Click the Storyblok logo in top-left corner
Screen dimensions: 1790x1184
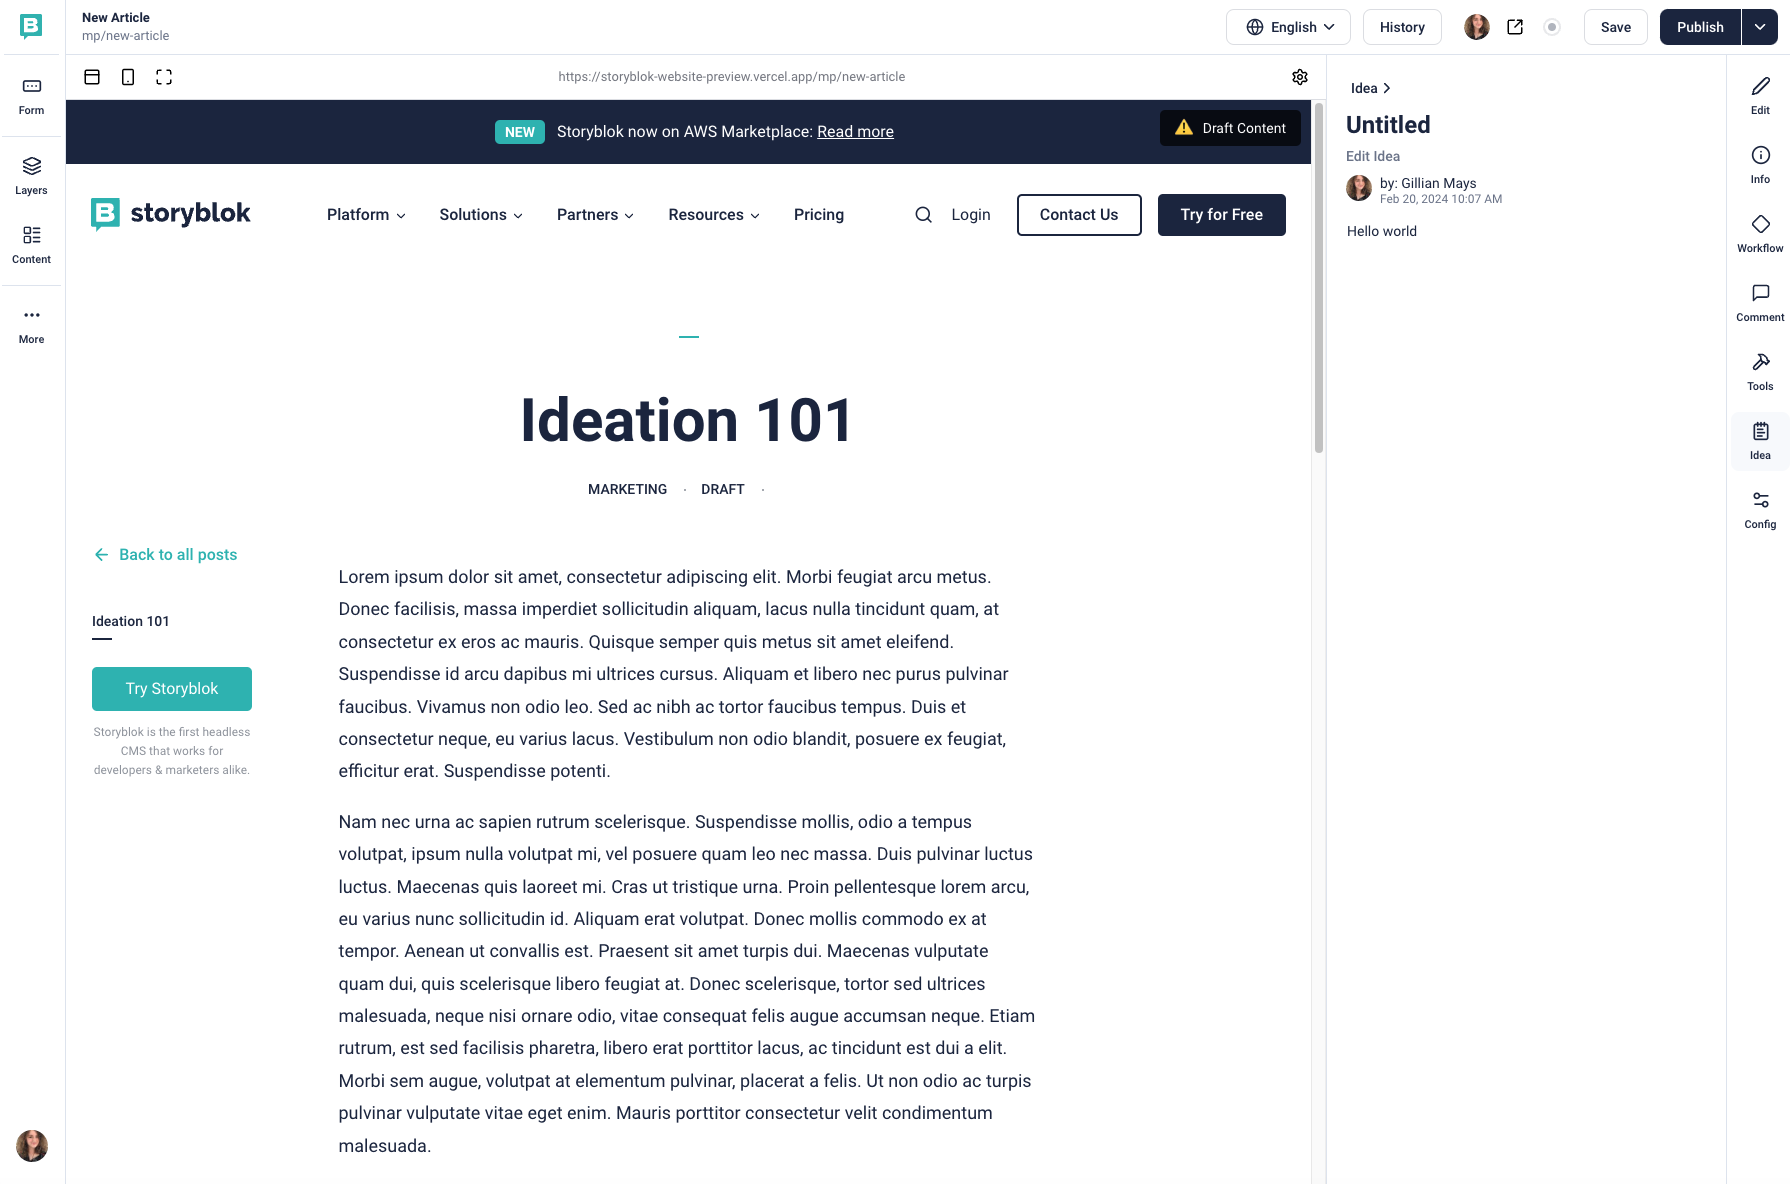(x=31, y=26)
